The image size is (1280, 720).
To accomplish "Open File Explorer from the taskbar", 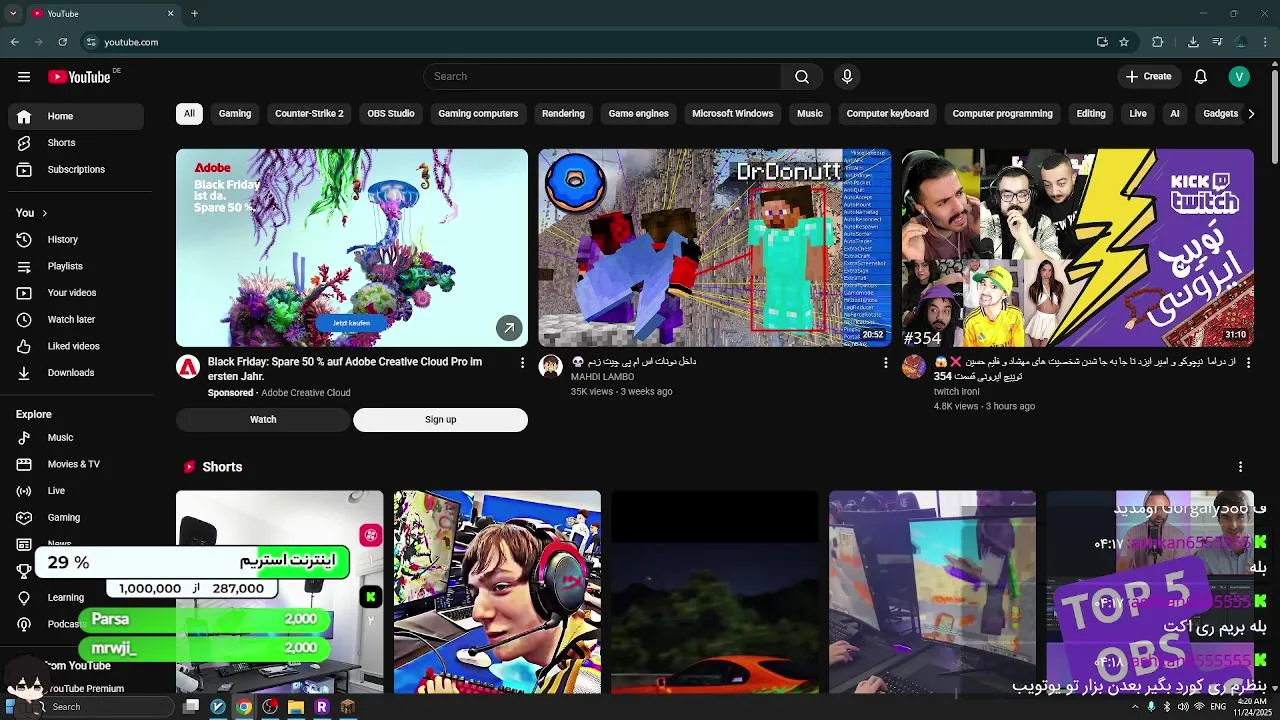I will (x=295, y=707).
